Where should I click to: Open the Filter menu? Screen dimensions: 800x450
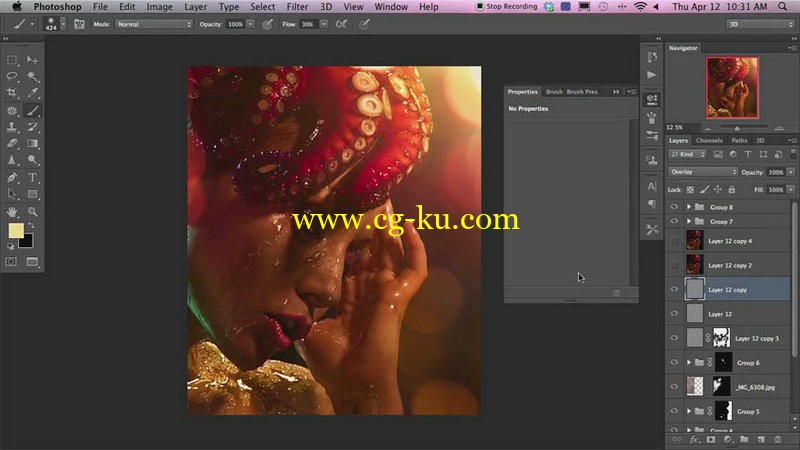(297, 7)
